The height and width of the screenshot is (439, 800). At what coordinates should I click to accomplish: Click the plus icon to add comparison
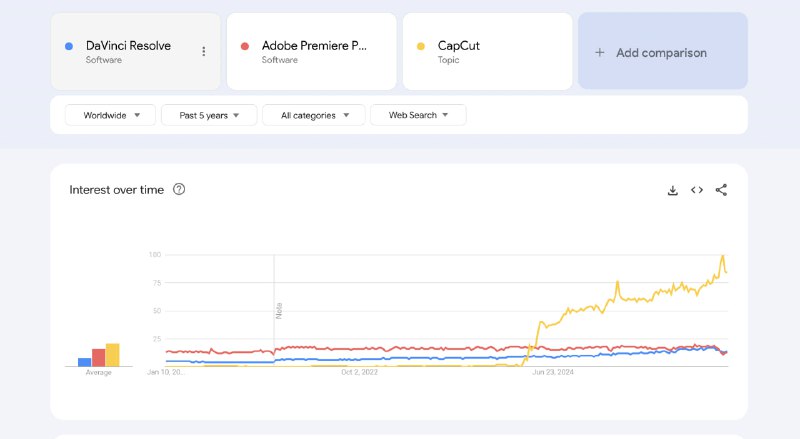(600, 53)
